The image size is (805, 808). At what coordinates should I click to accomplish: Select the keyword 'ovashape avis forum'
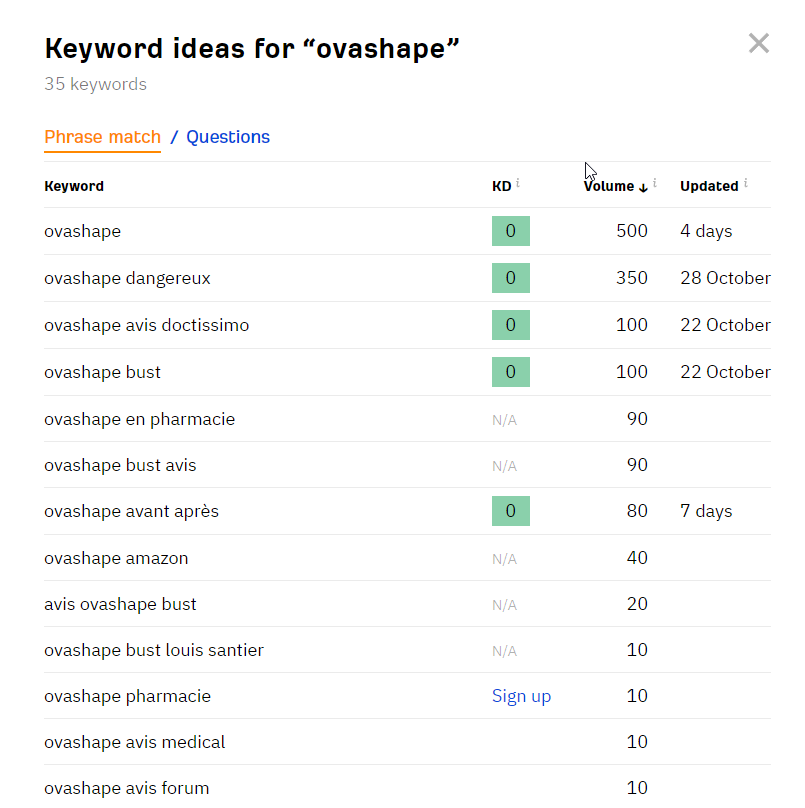127,788
